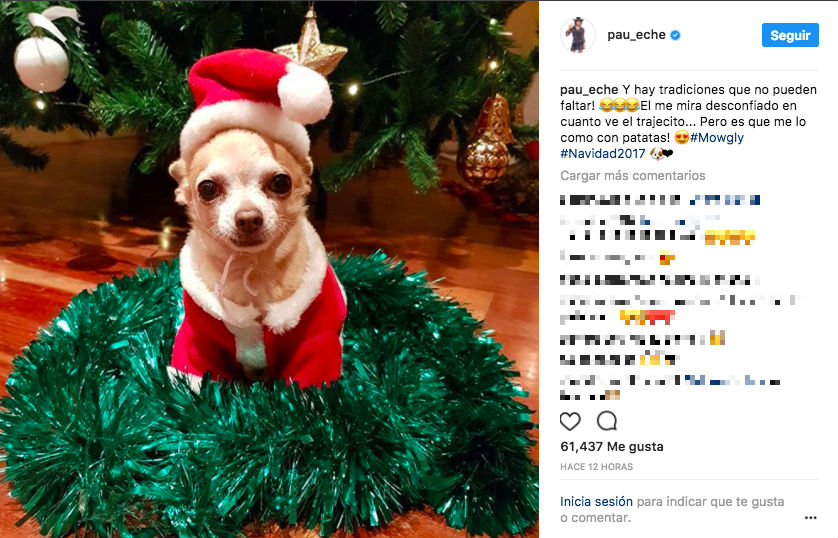
Task: Click the blue verified badge next to pau_eche
Action: click(675, 35)
